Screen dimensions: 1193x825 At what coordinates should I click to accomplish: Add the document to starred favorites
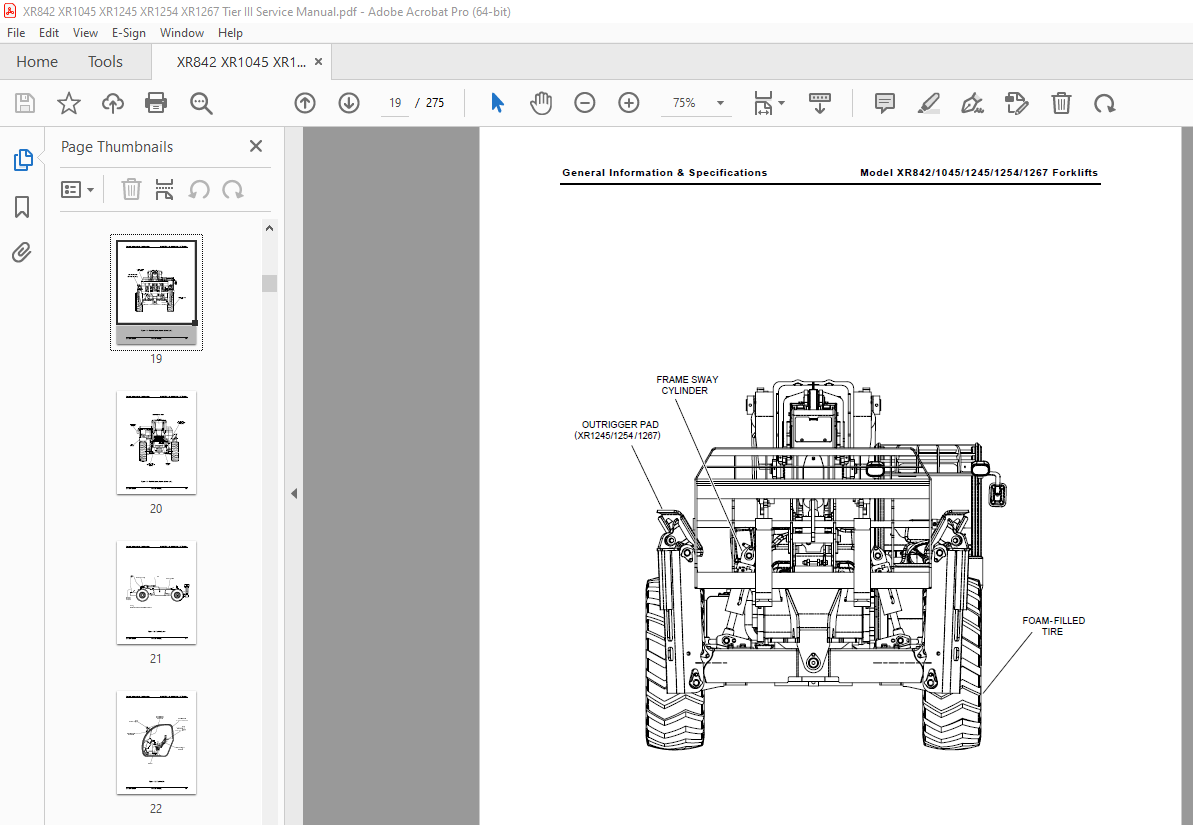tap(68, 103)
